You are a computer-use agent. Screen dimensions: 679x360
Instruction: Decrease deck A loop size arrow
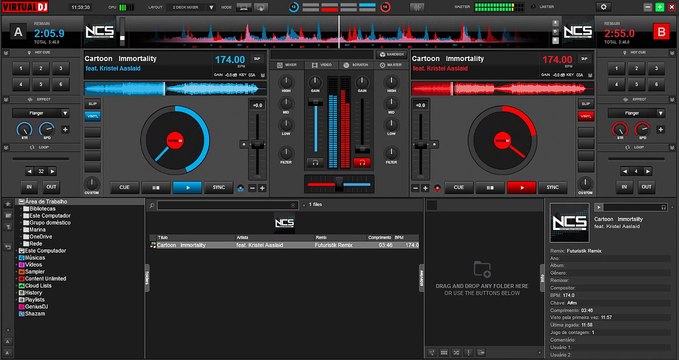coord(29,172)
